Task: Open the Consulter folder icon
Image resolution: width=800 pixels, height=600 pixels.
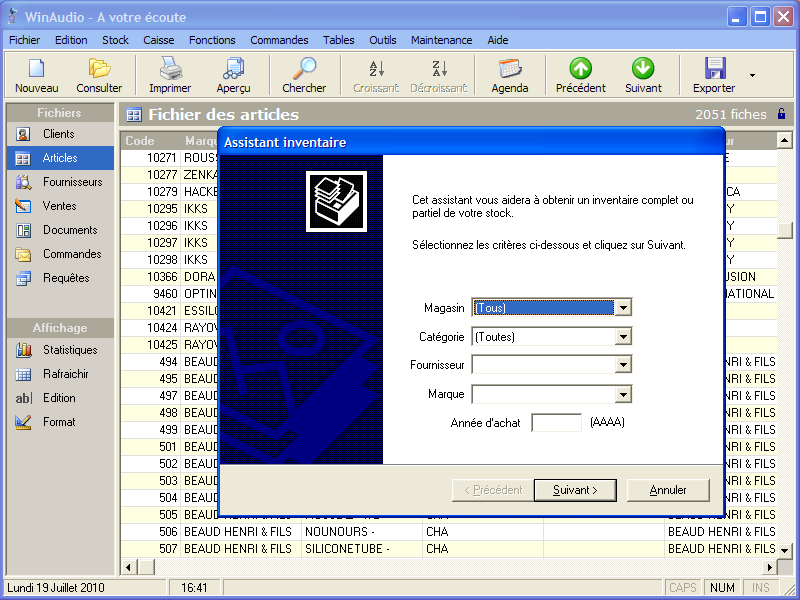Action: point(99,69)
